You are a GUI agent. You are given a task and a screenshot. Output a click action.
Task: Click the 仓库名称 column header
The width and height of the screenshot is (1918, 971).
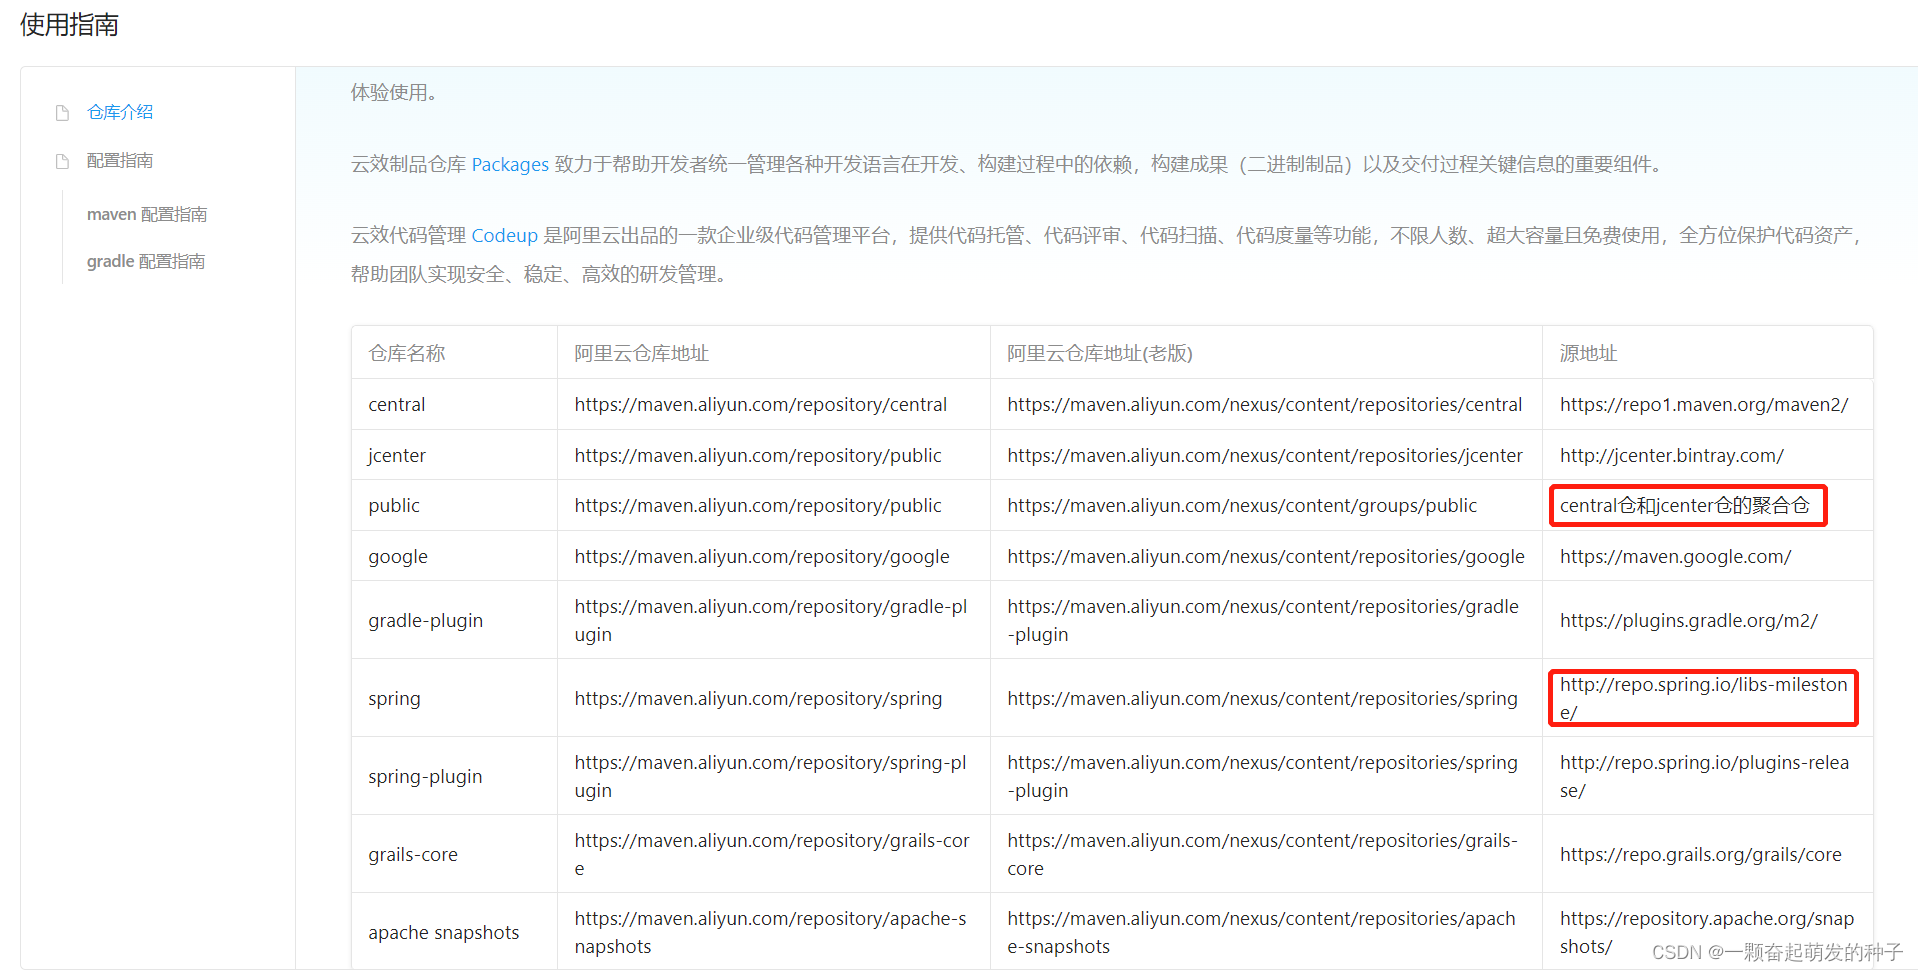point(407,353)
